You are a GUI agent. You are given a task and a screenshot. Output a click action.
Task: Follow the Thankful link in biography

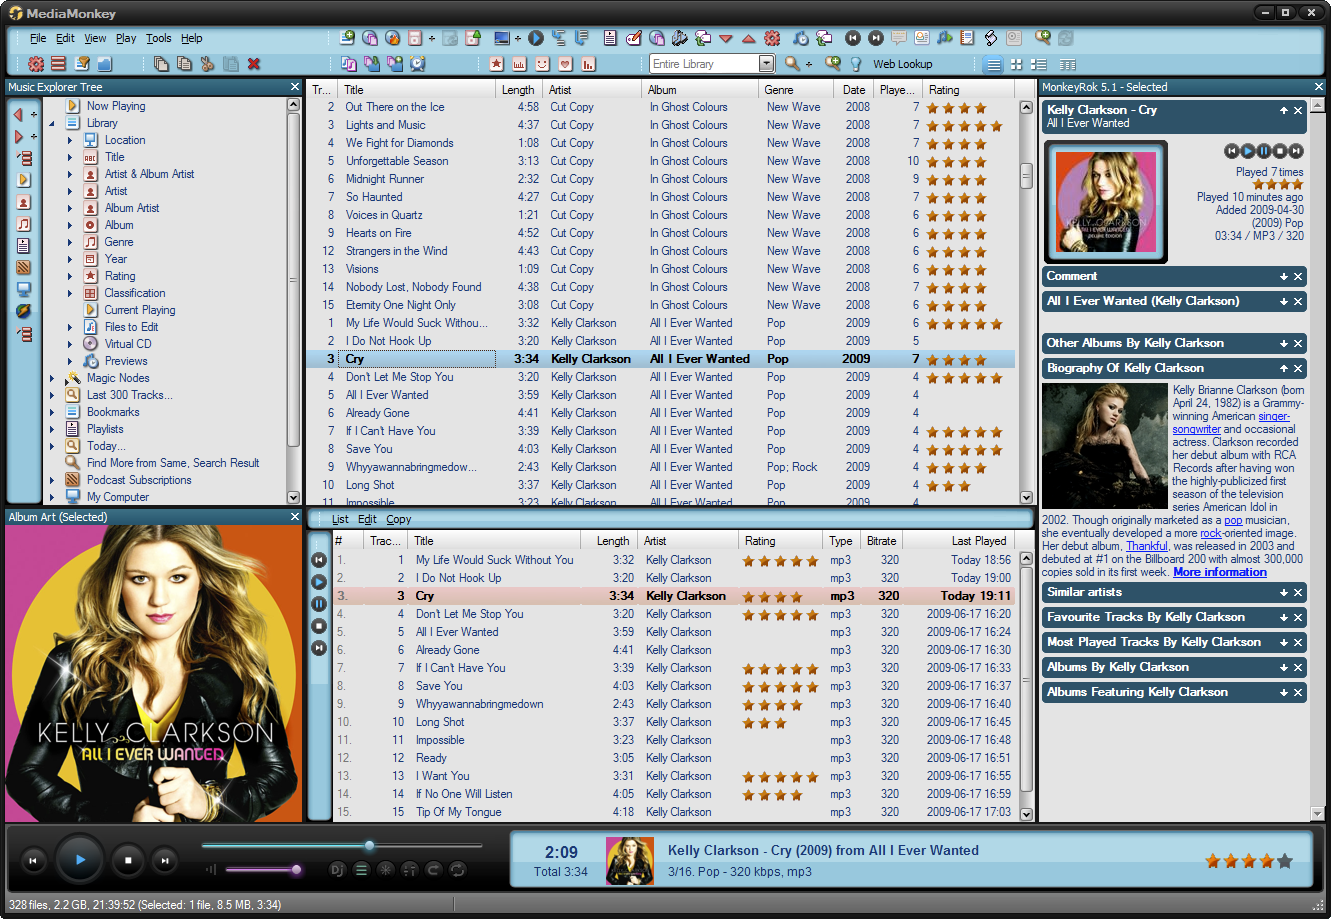(1147, 546)
